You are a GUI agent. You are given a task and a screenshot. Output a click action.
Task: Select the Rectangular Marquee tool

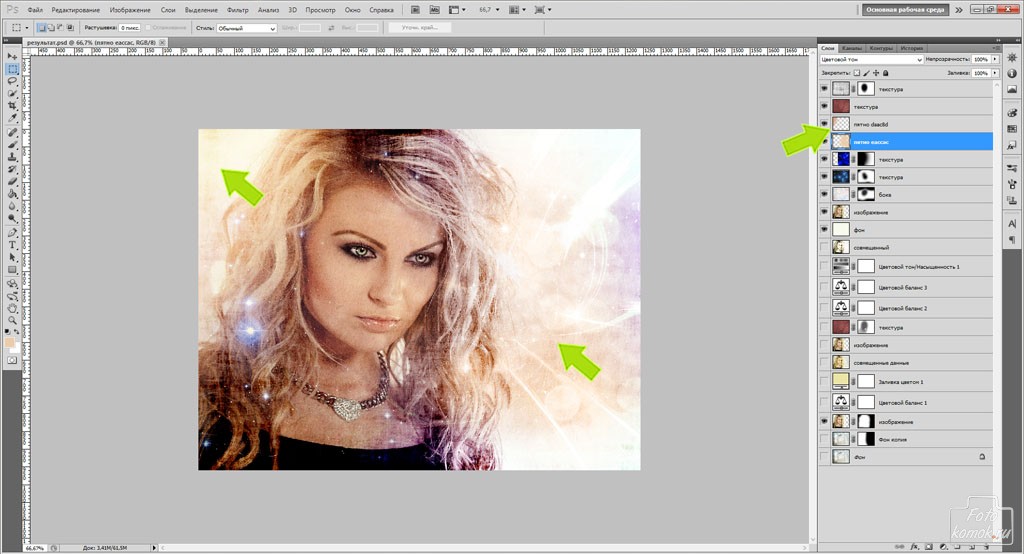pyautogui.click(x=12, y=69)
